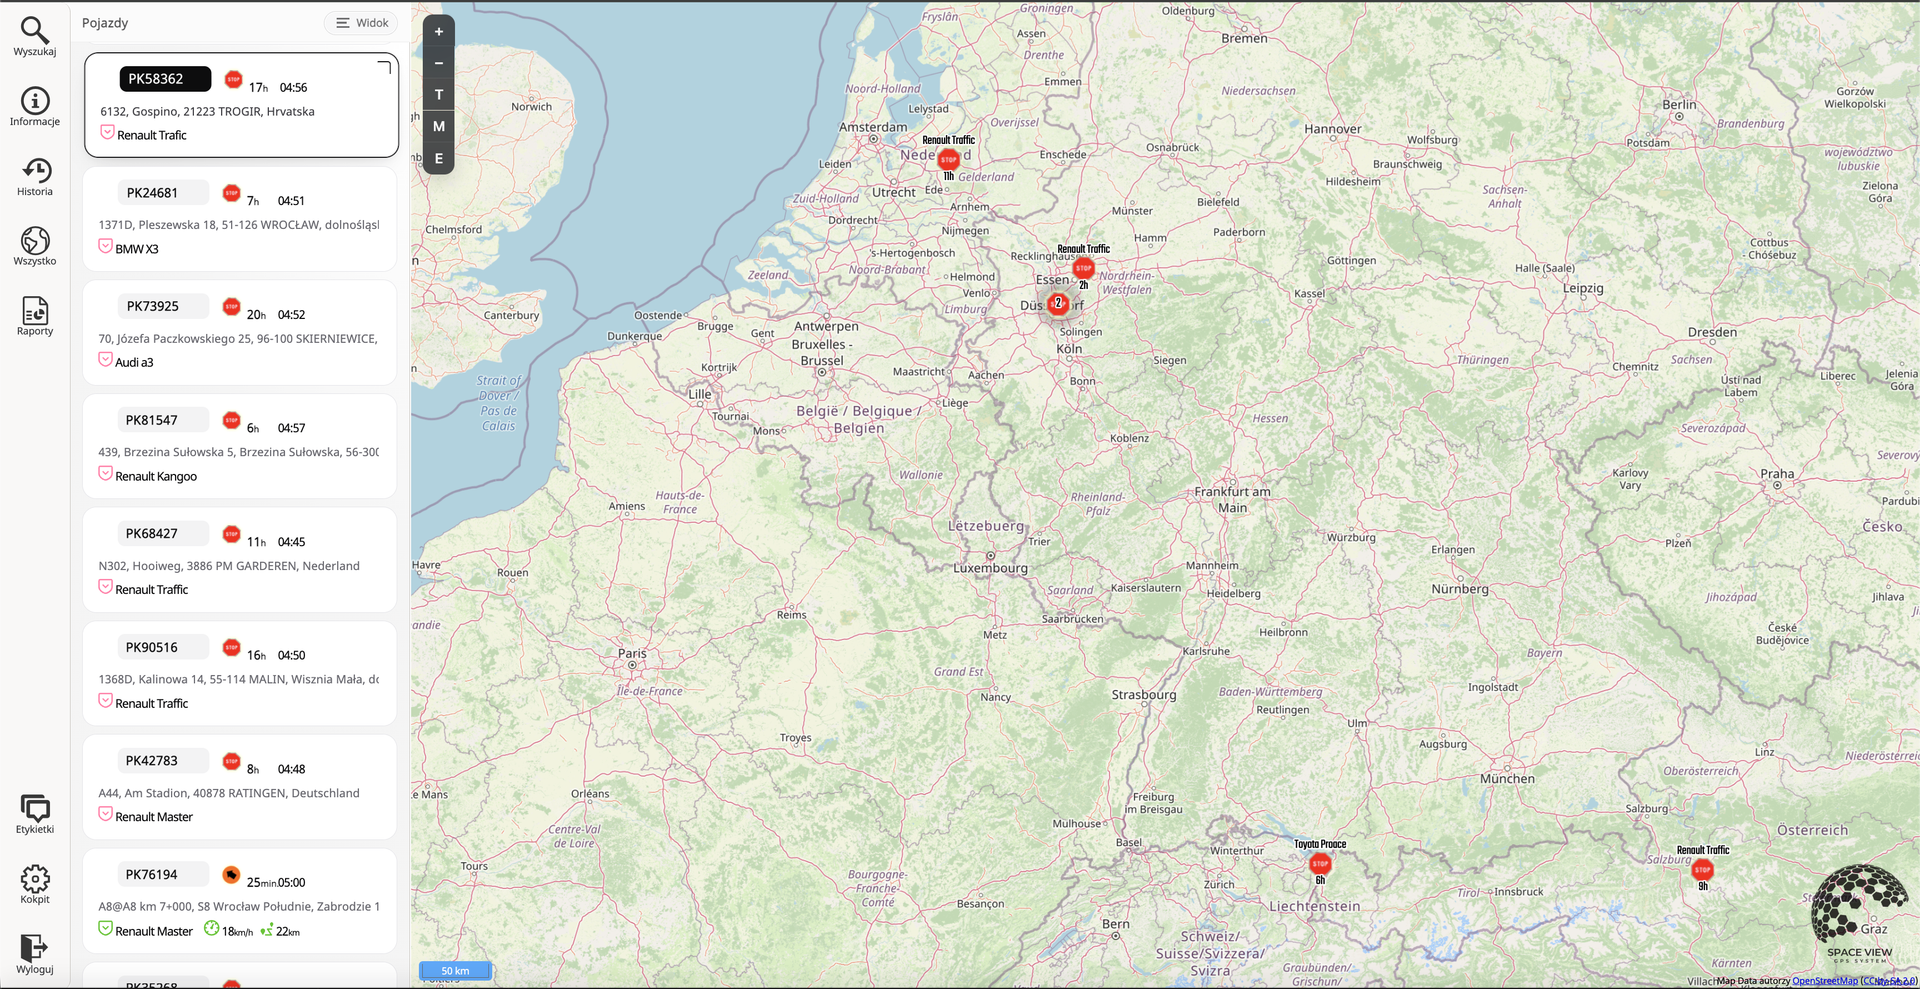Viewport: 1920px width, 989px height.
Task: Click corner marker on PK58362 card
Action: click(384, 67)
